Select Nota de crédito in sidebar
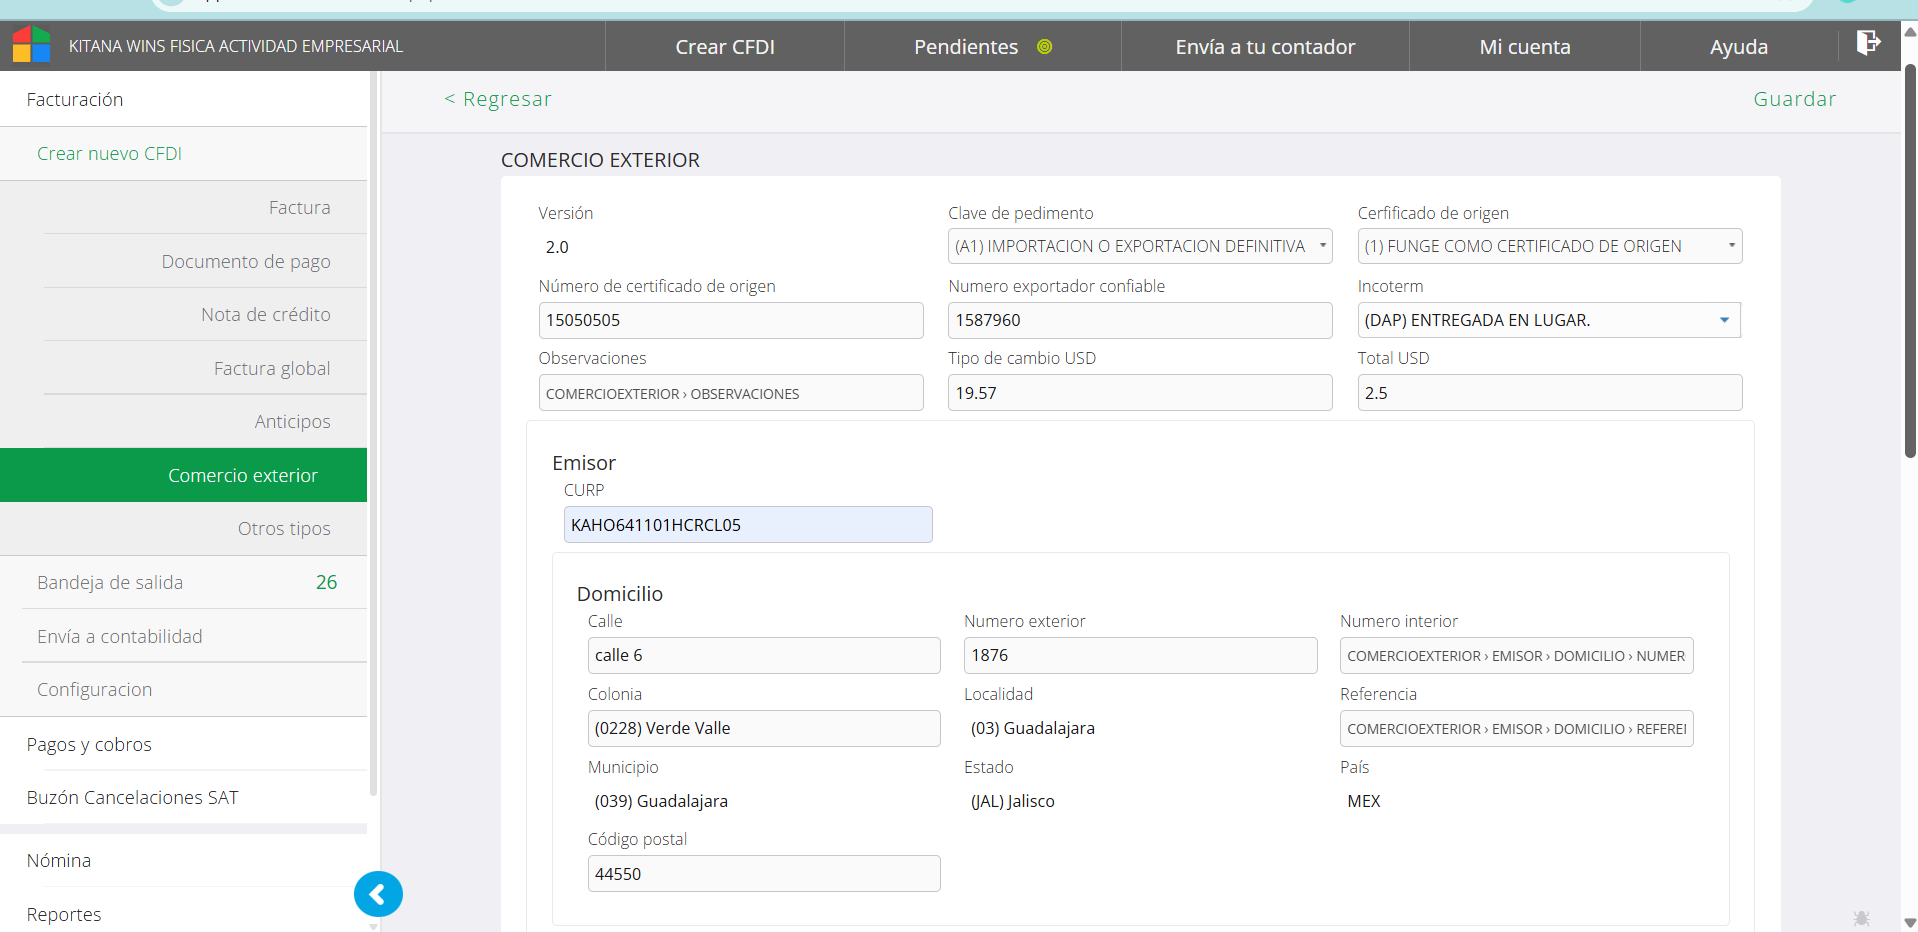The width and height of the screenshot is (1918, 932). pyautogui.click(x=265, y=315)
